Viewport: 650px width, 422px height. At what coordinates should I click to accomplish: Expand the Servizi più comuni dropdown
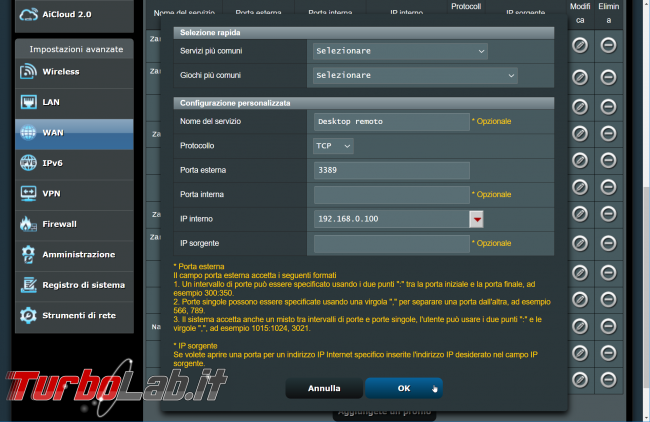click(400, 51)
